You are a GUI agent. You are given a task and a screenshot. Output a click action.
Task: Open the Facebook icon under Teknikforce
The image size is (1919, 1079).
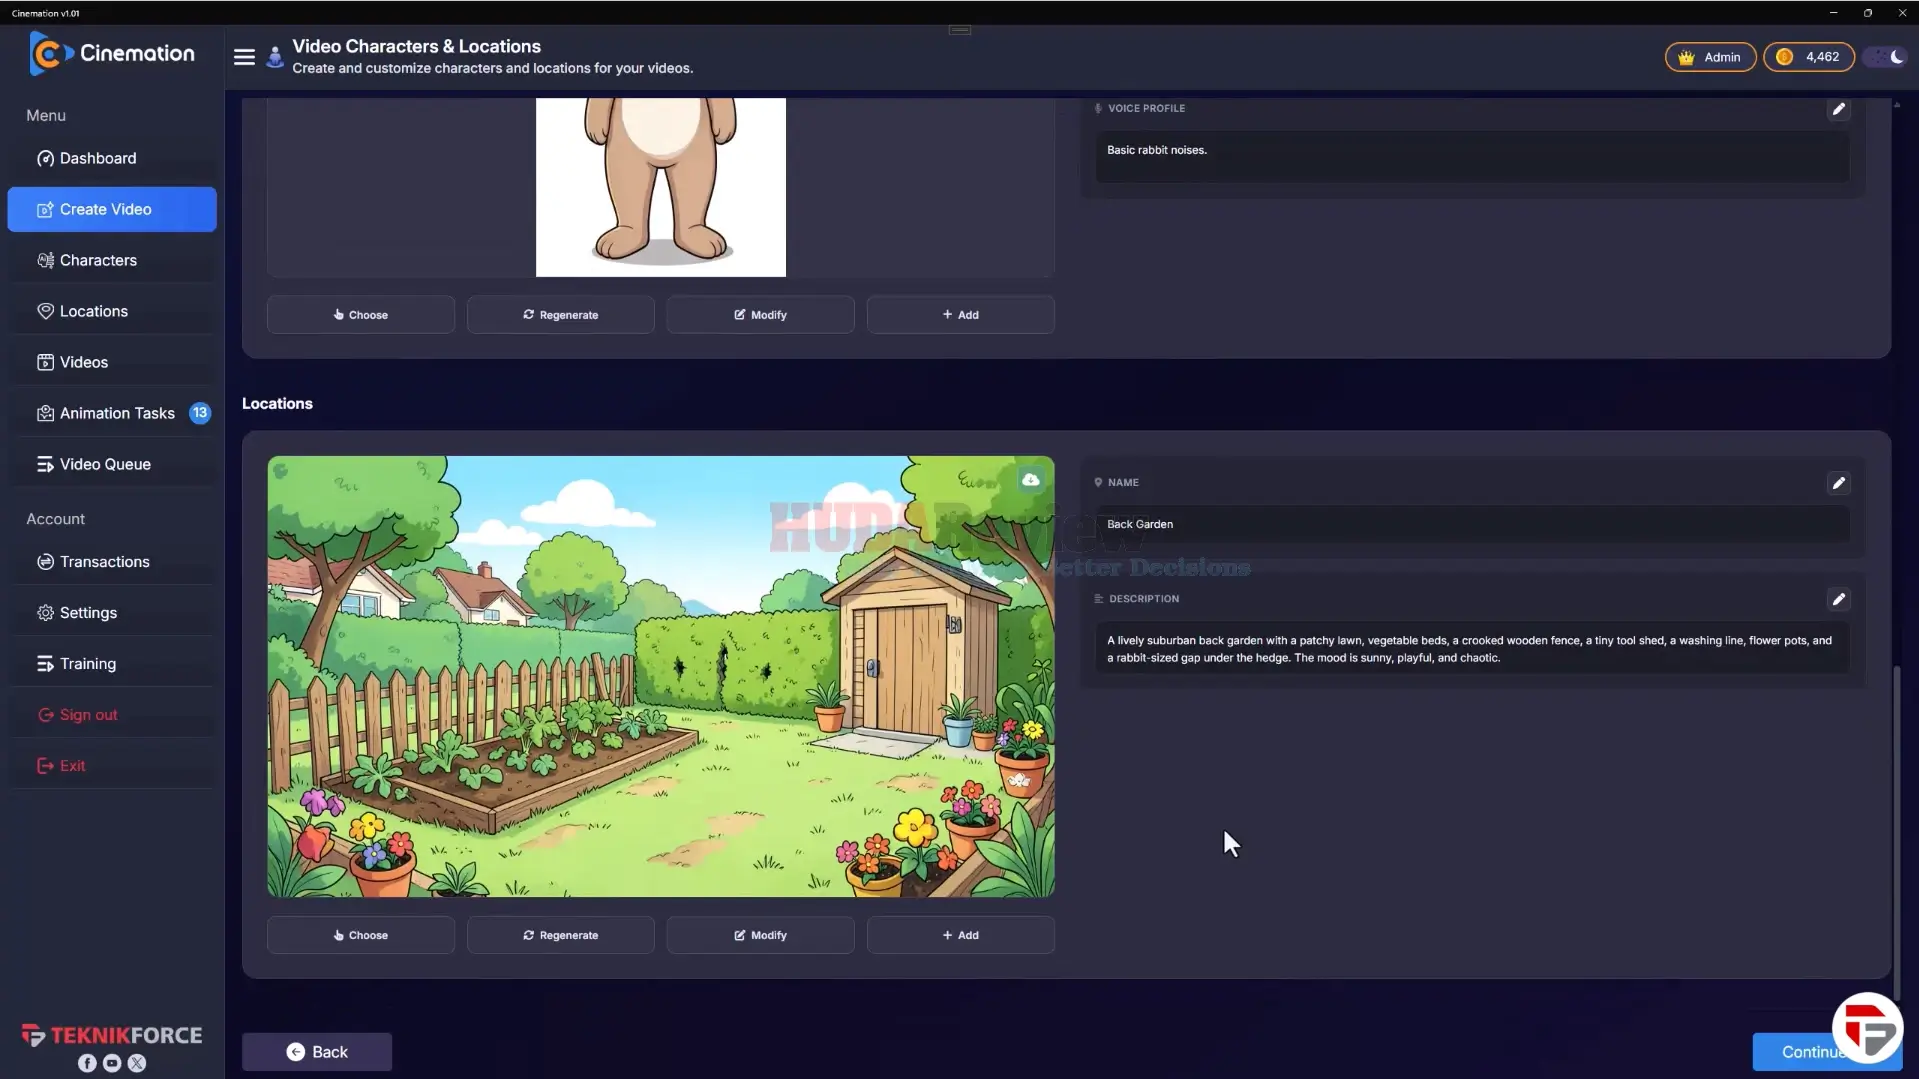pos(87,1063)
